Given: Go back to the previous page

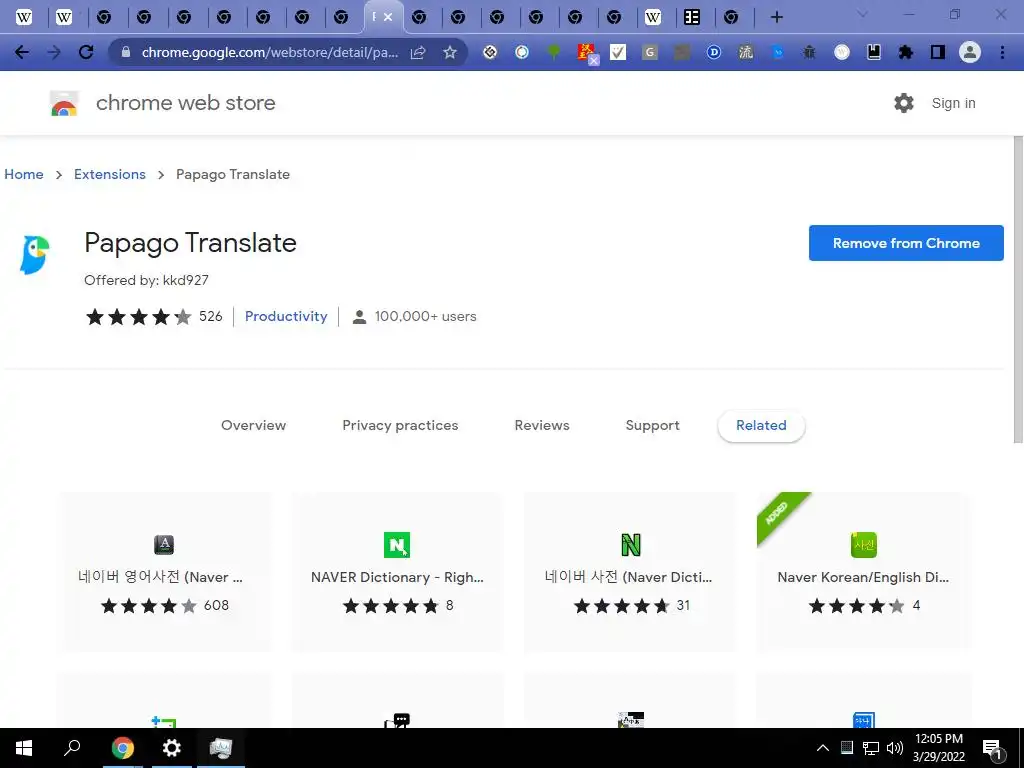Looking at the screenshot, I should click(22, 52).
